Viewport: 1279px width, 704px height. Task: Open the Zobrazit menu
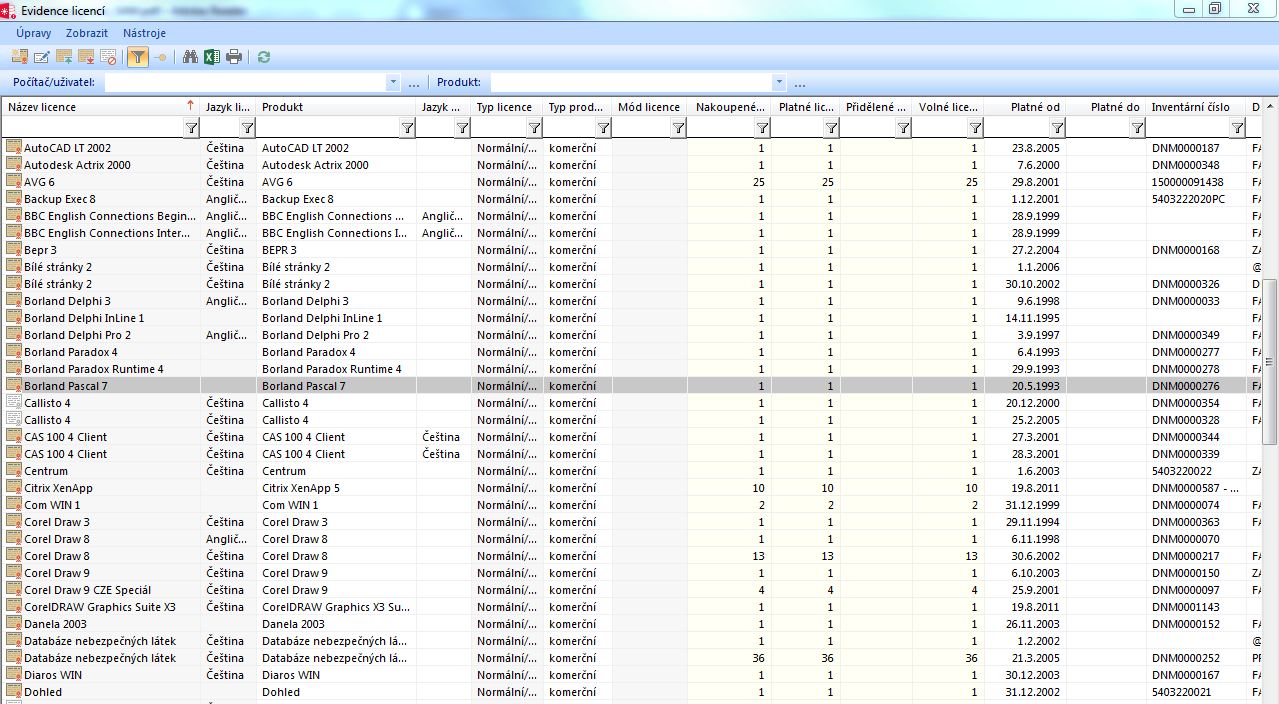(x=87, y=33)
